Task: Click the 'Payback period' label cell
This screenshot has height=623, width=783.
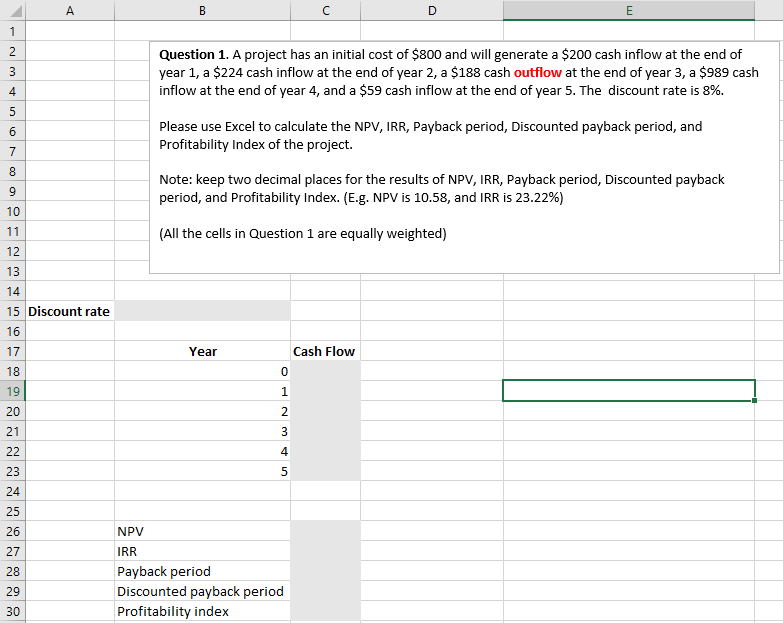Action: tap(202, 571)
